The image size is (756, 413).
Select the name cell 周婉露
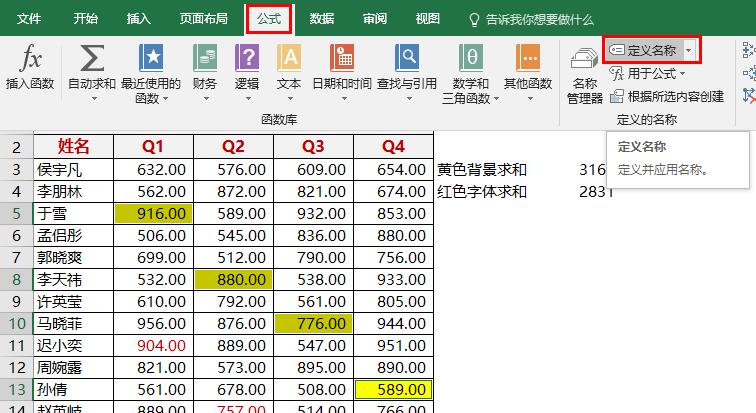coord(73,368)
